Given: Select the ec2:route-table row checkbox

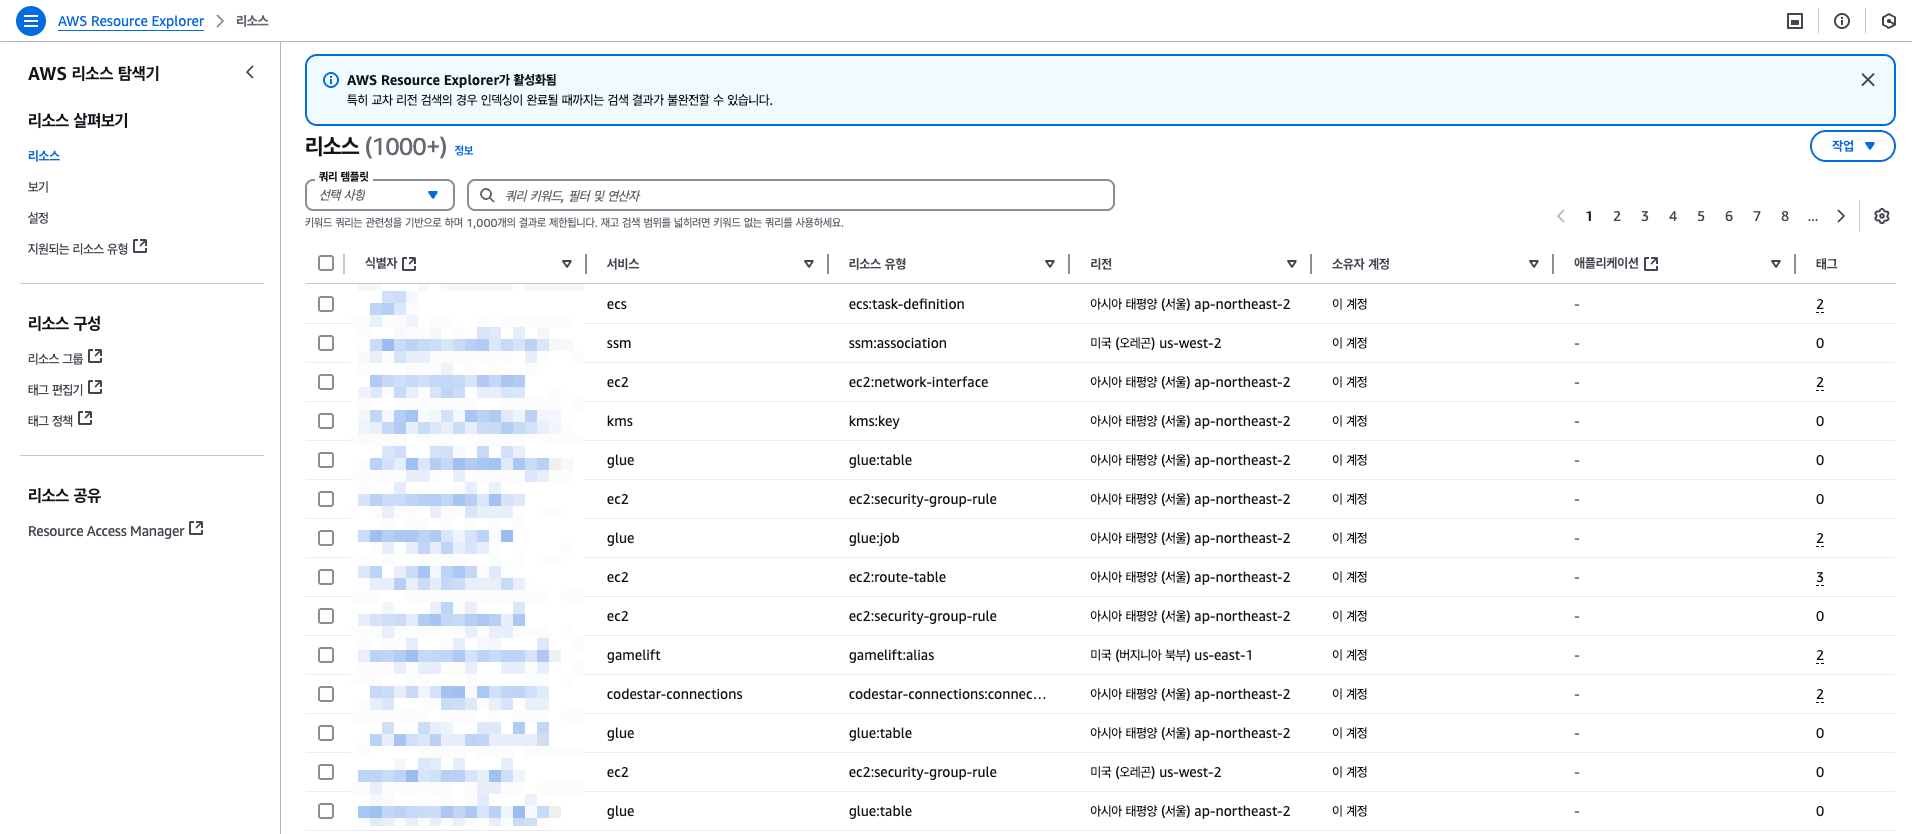Looking at the screenshot, I should coord(326,577).
